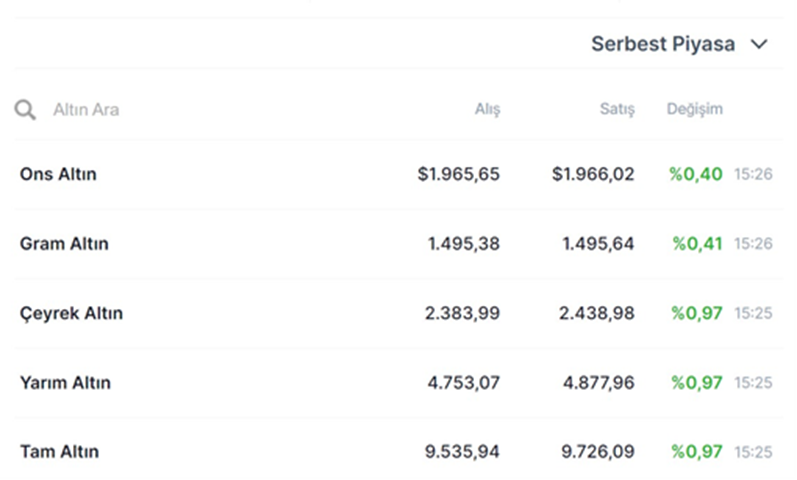Select the Çeyrek Altın entry

coord(71,313)
